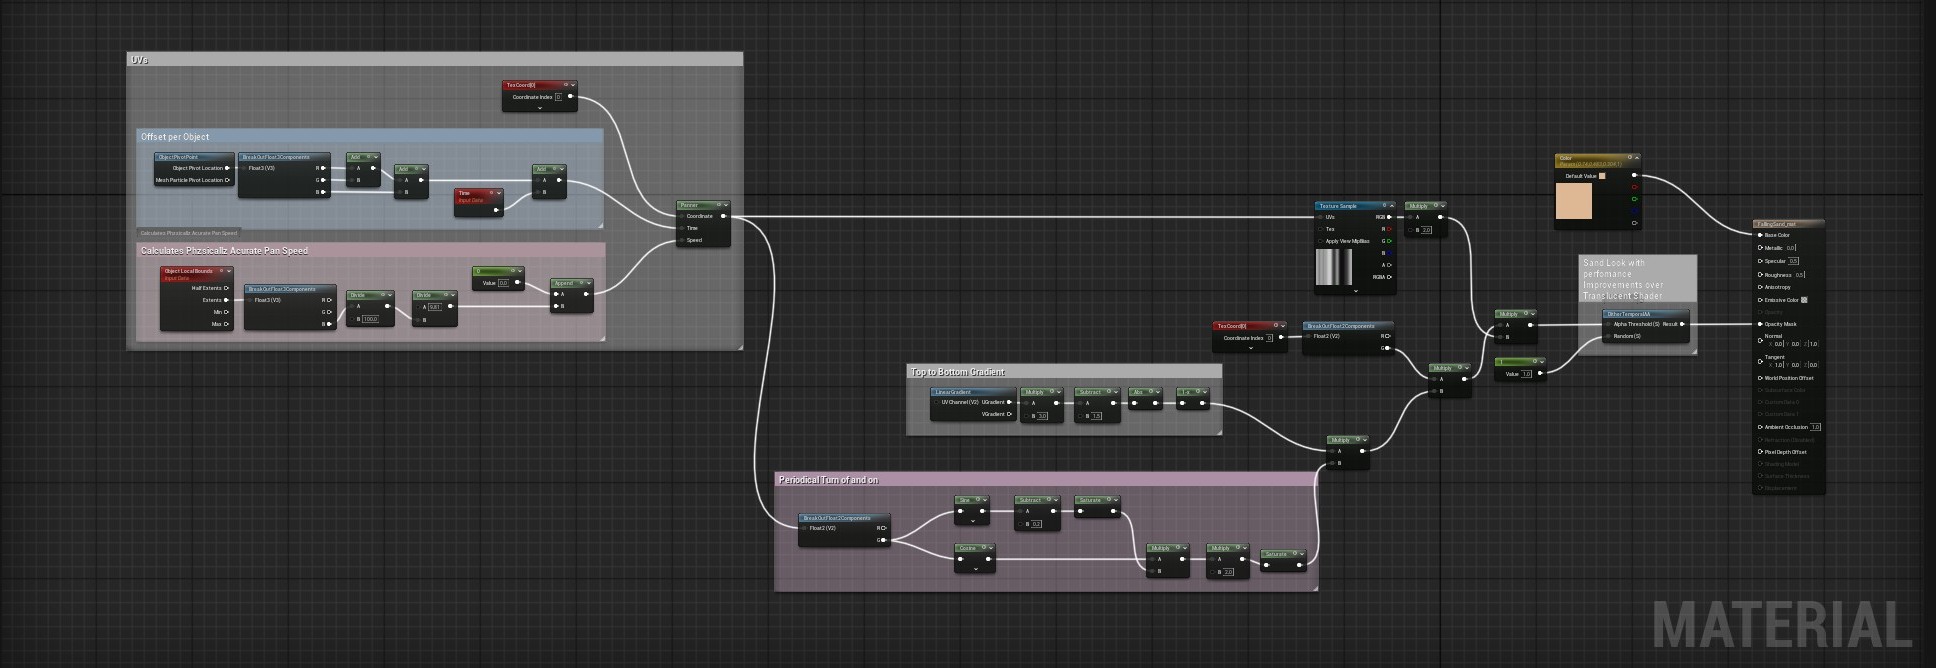
Task: Edit the Metallic value field
Action: (x=1791, y=248)
